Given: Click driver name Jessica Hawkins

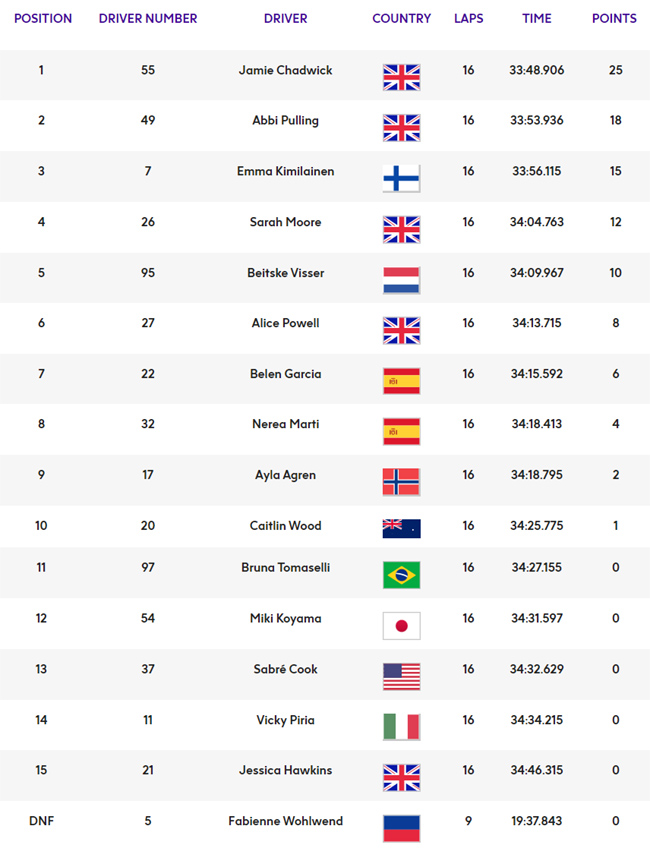Looking at the screenshot, I should 286,770.
